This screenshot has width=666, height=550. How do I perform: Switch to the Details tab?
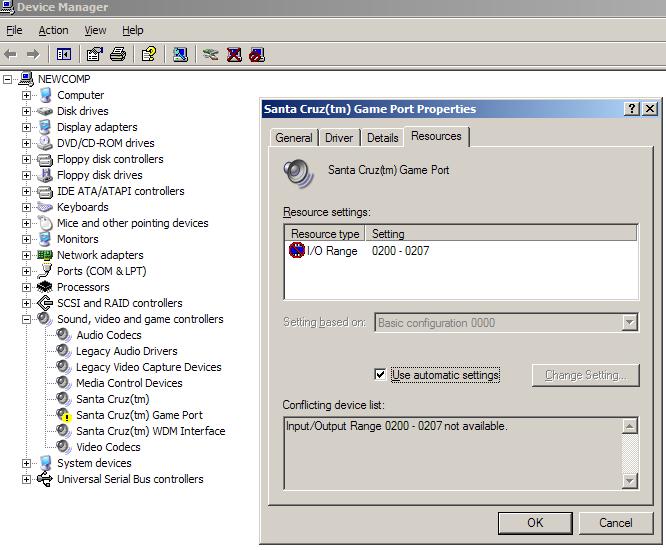pyautogui.click(x=383, y=138)
